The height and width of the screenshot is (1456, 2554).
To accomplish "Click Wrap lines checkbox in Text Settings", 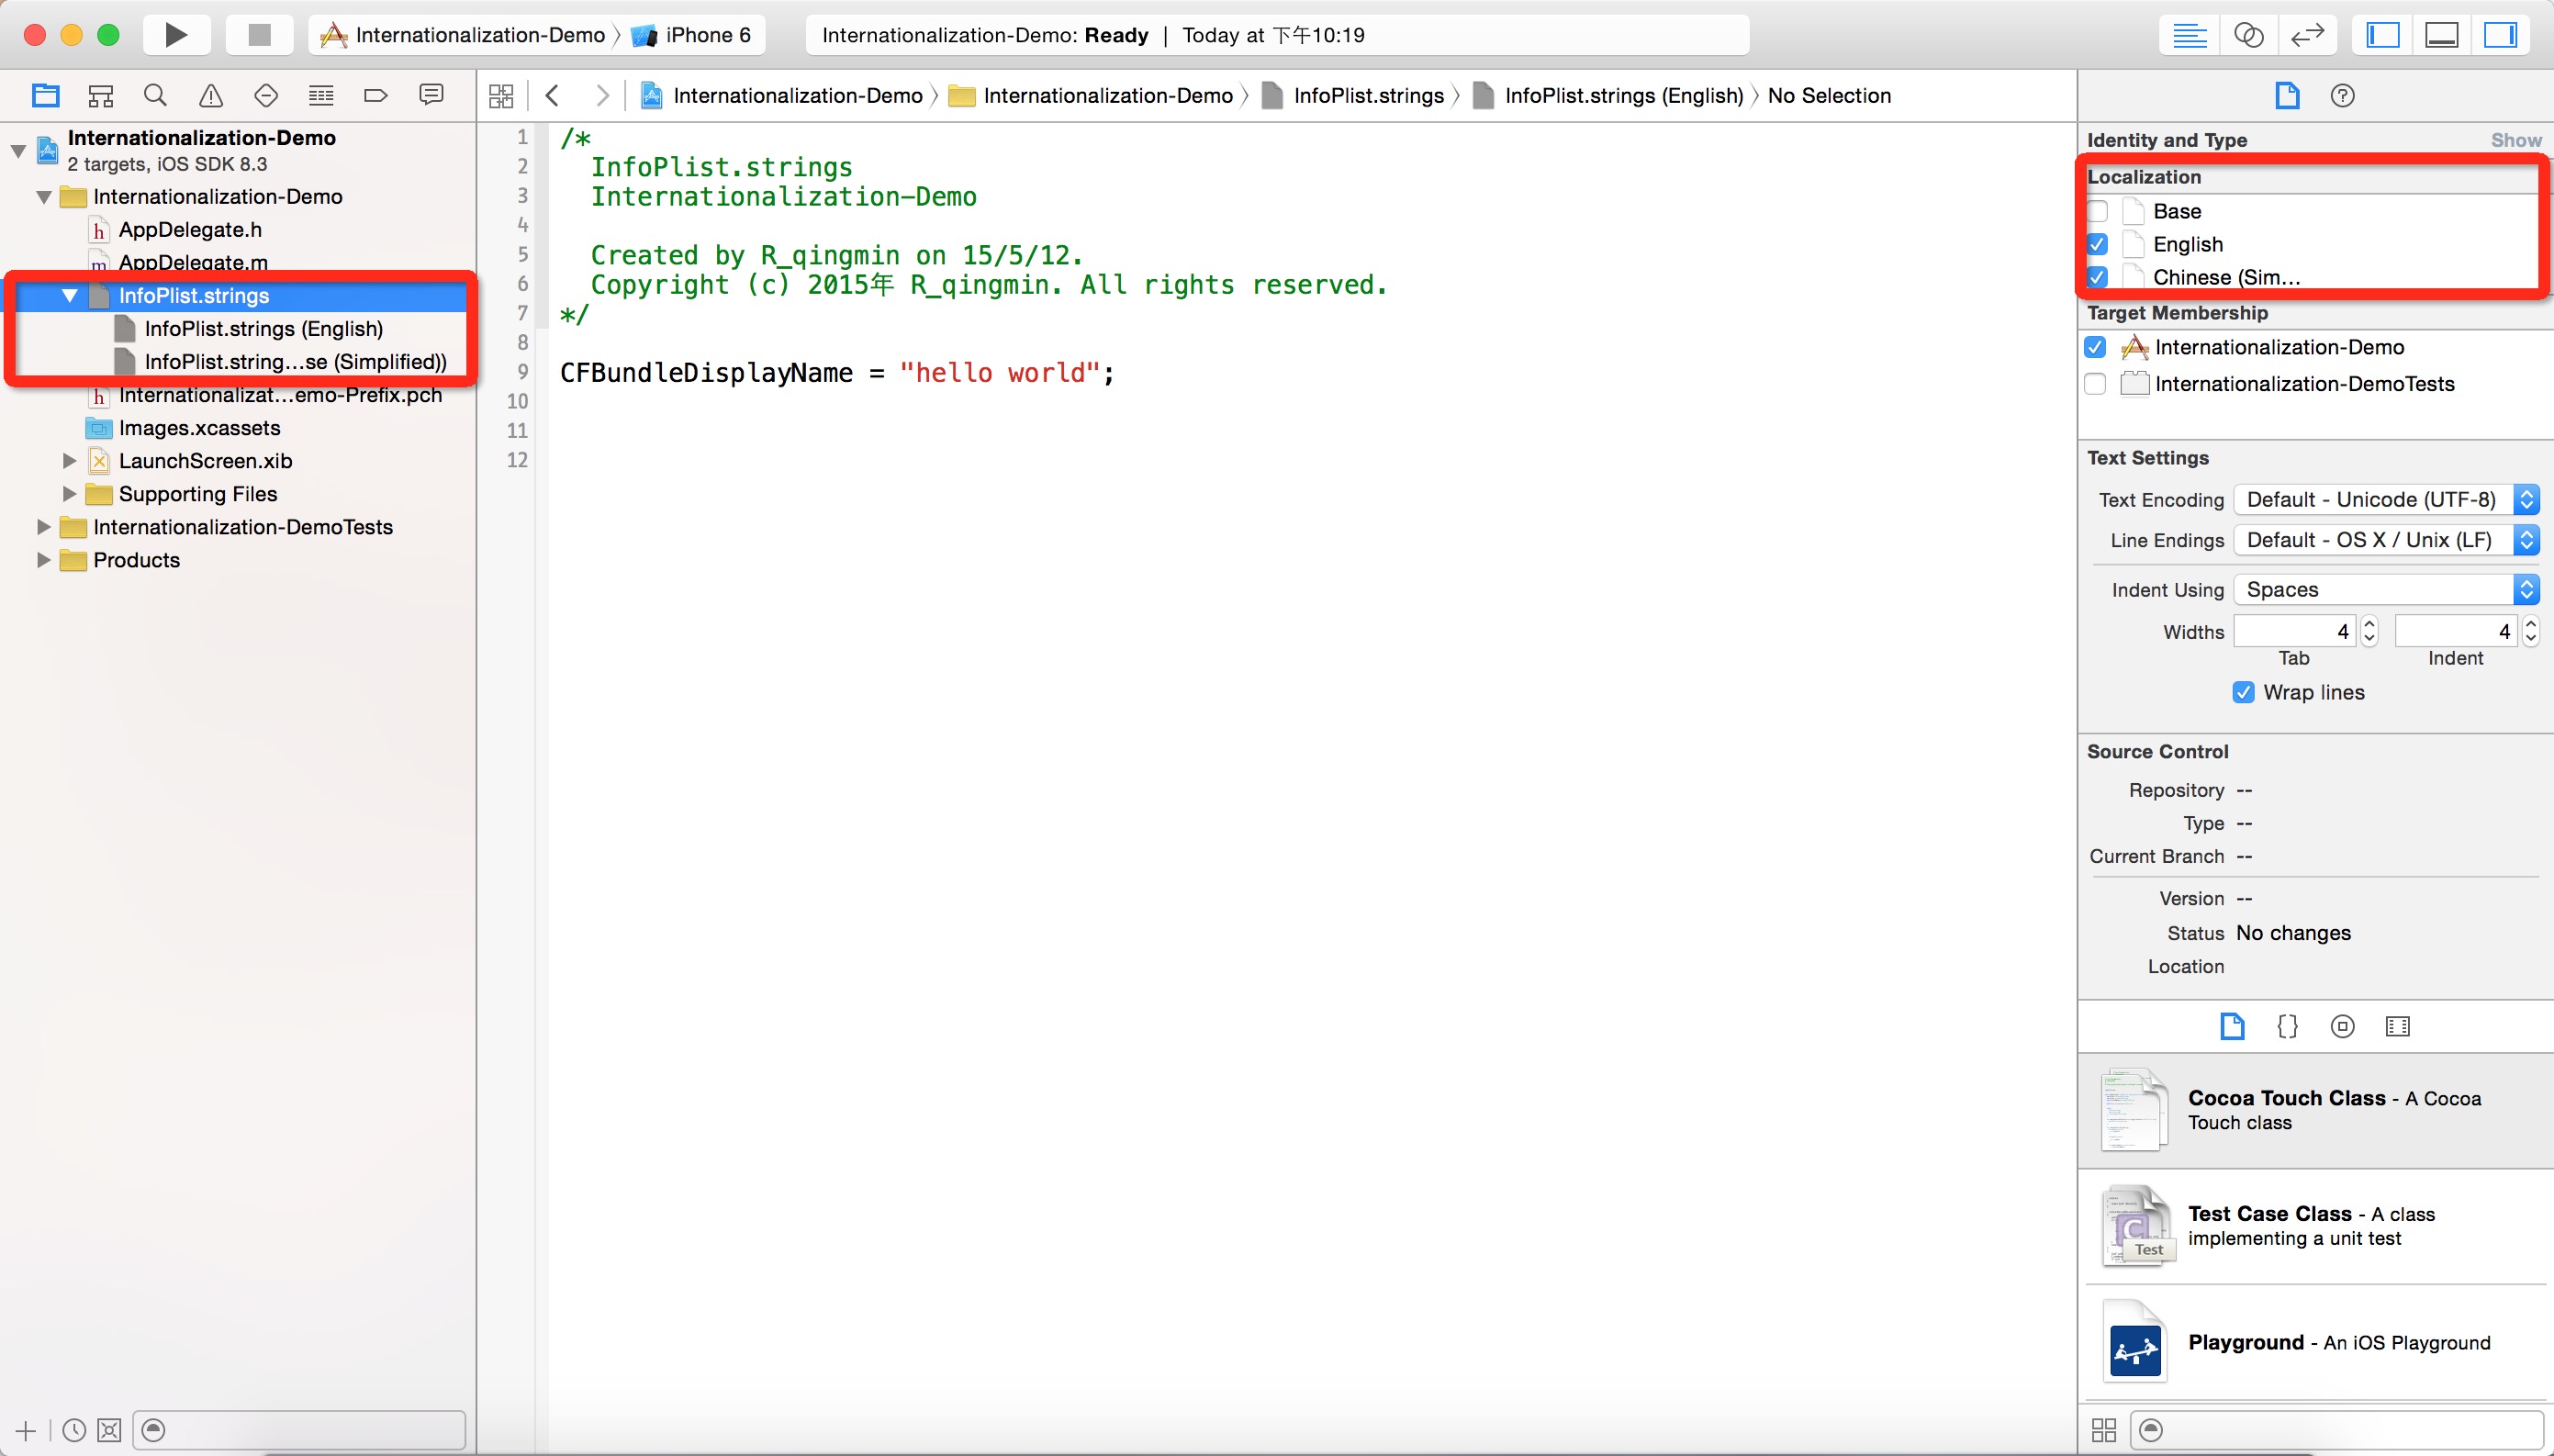I will click(2246, 691).
